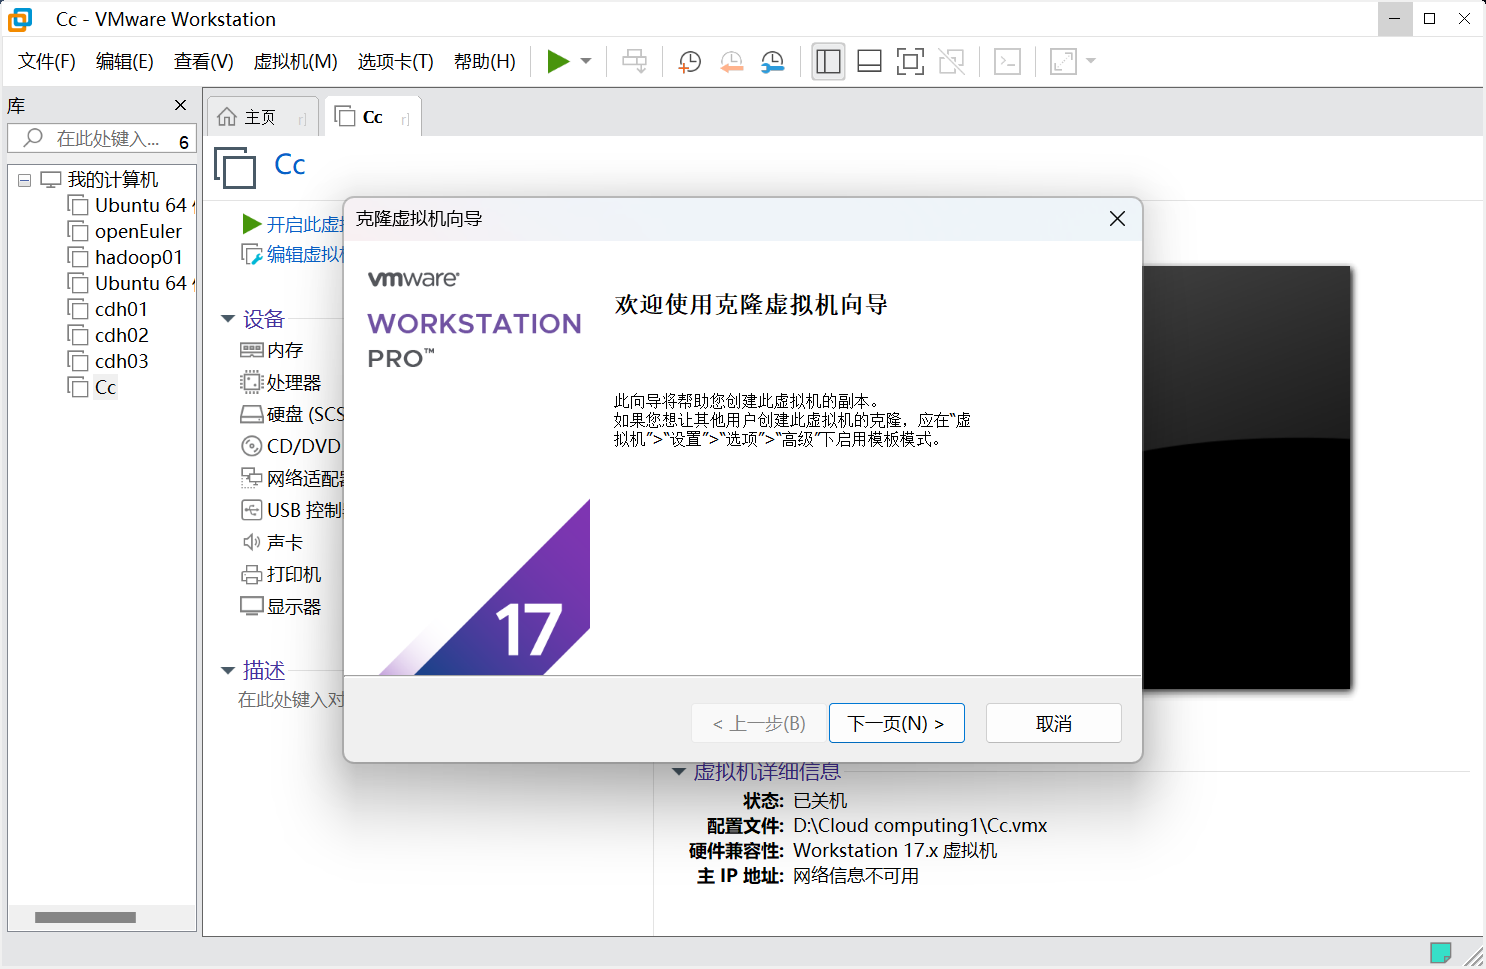This screenshot has width=1486, height=969.
Task: Click the Send Ctrl+Alt+Del toolbar icon
Action: (634, 61)
